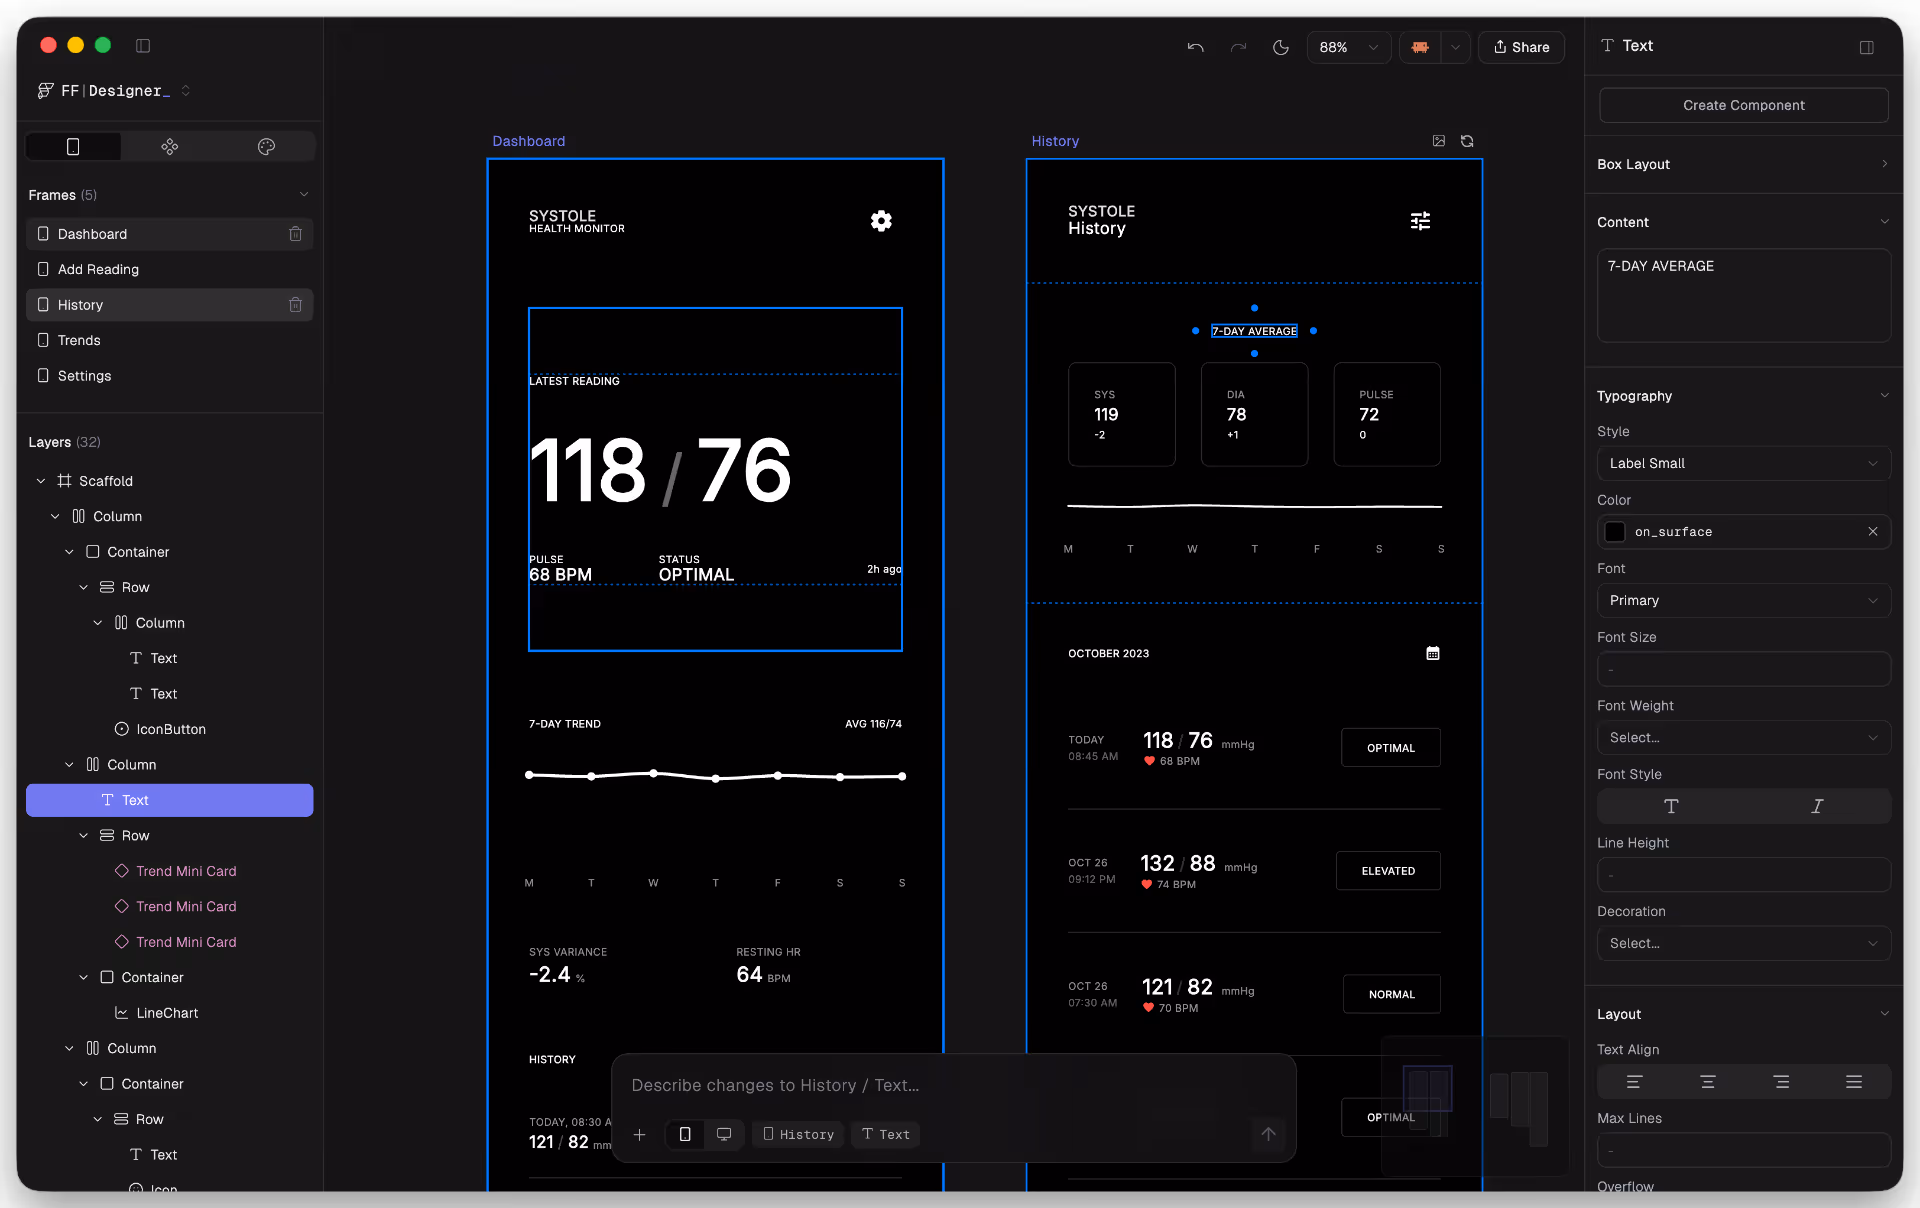1920x1208 pixels.
Task: Open the calendar icon beside October 2023
Action: [1433, 653]
